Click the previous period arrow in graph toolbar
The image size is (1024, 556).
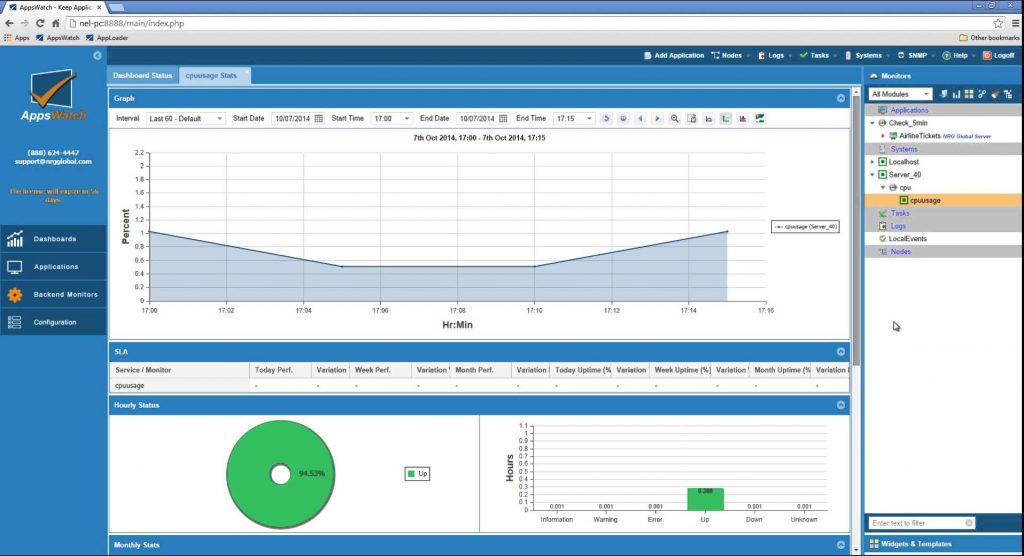point(640,118)
